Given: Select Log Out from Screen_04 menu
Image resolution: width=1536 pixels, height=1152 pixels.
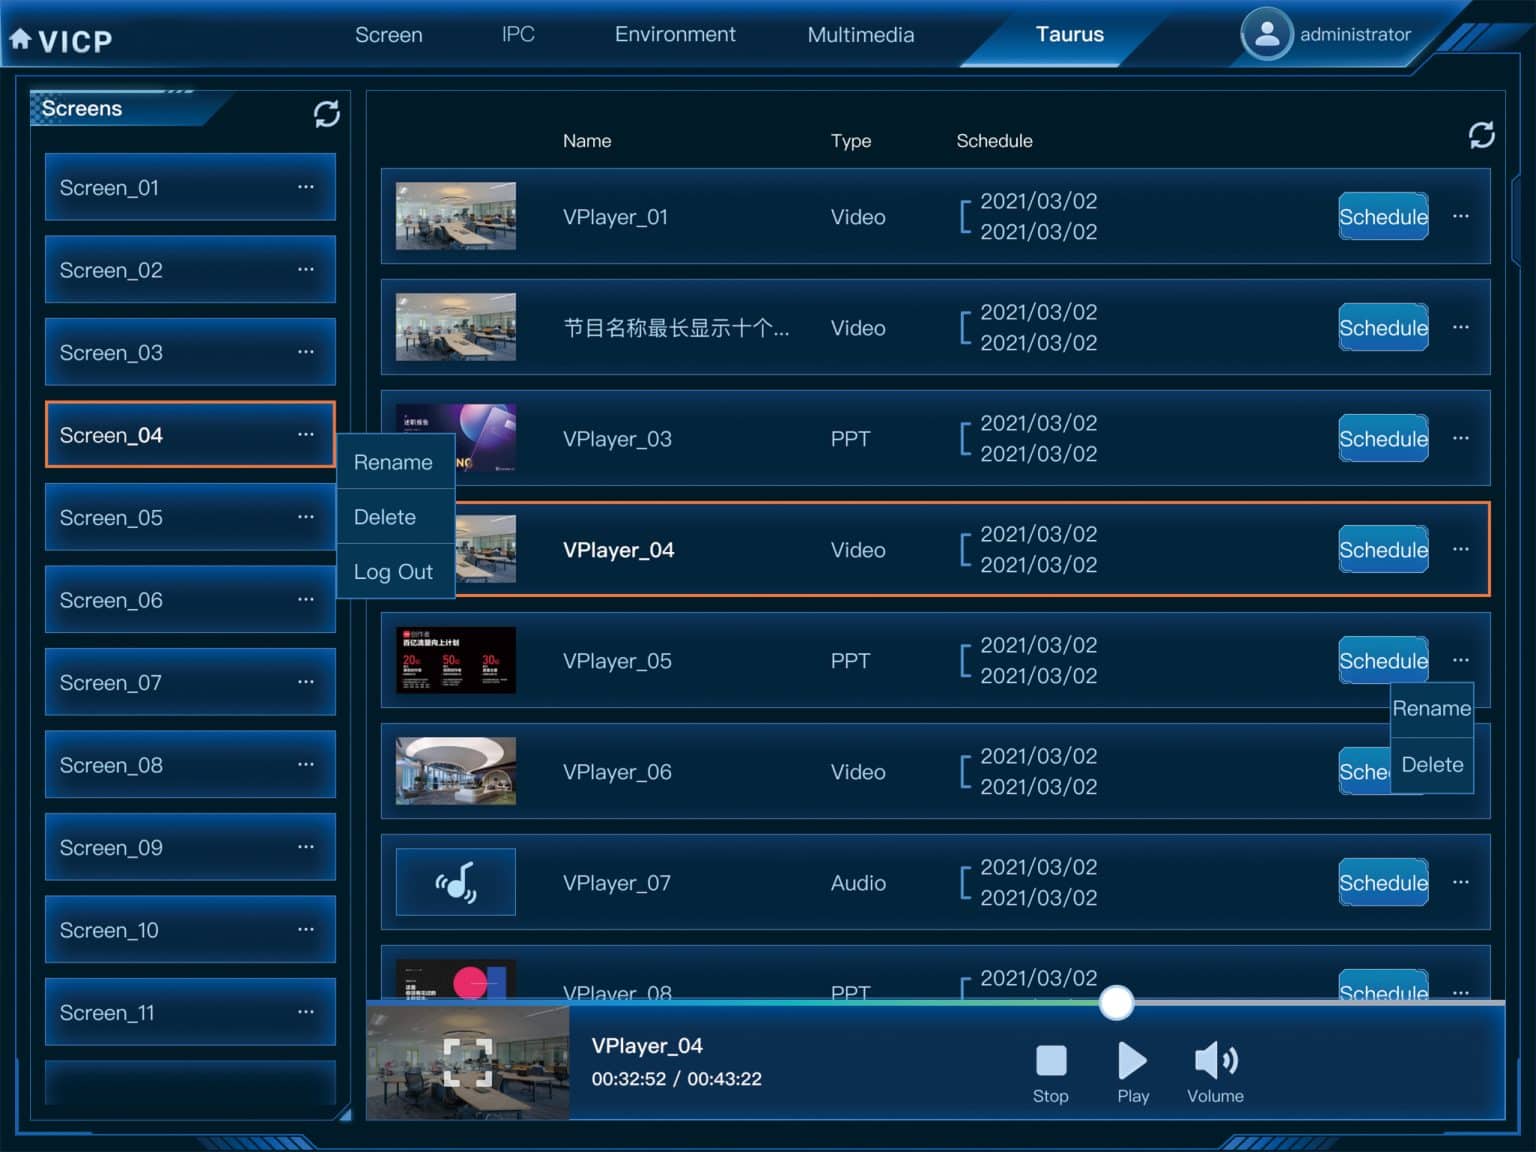Looking at the screenshot, I should 394,572.
